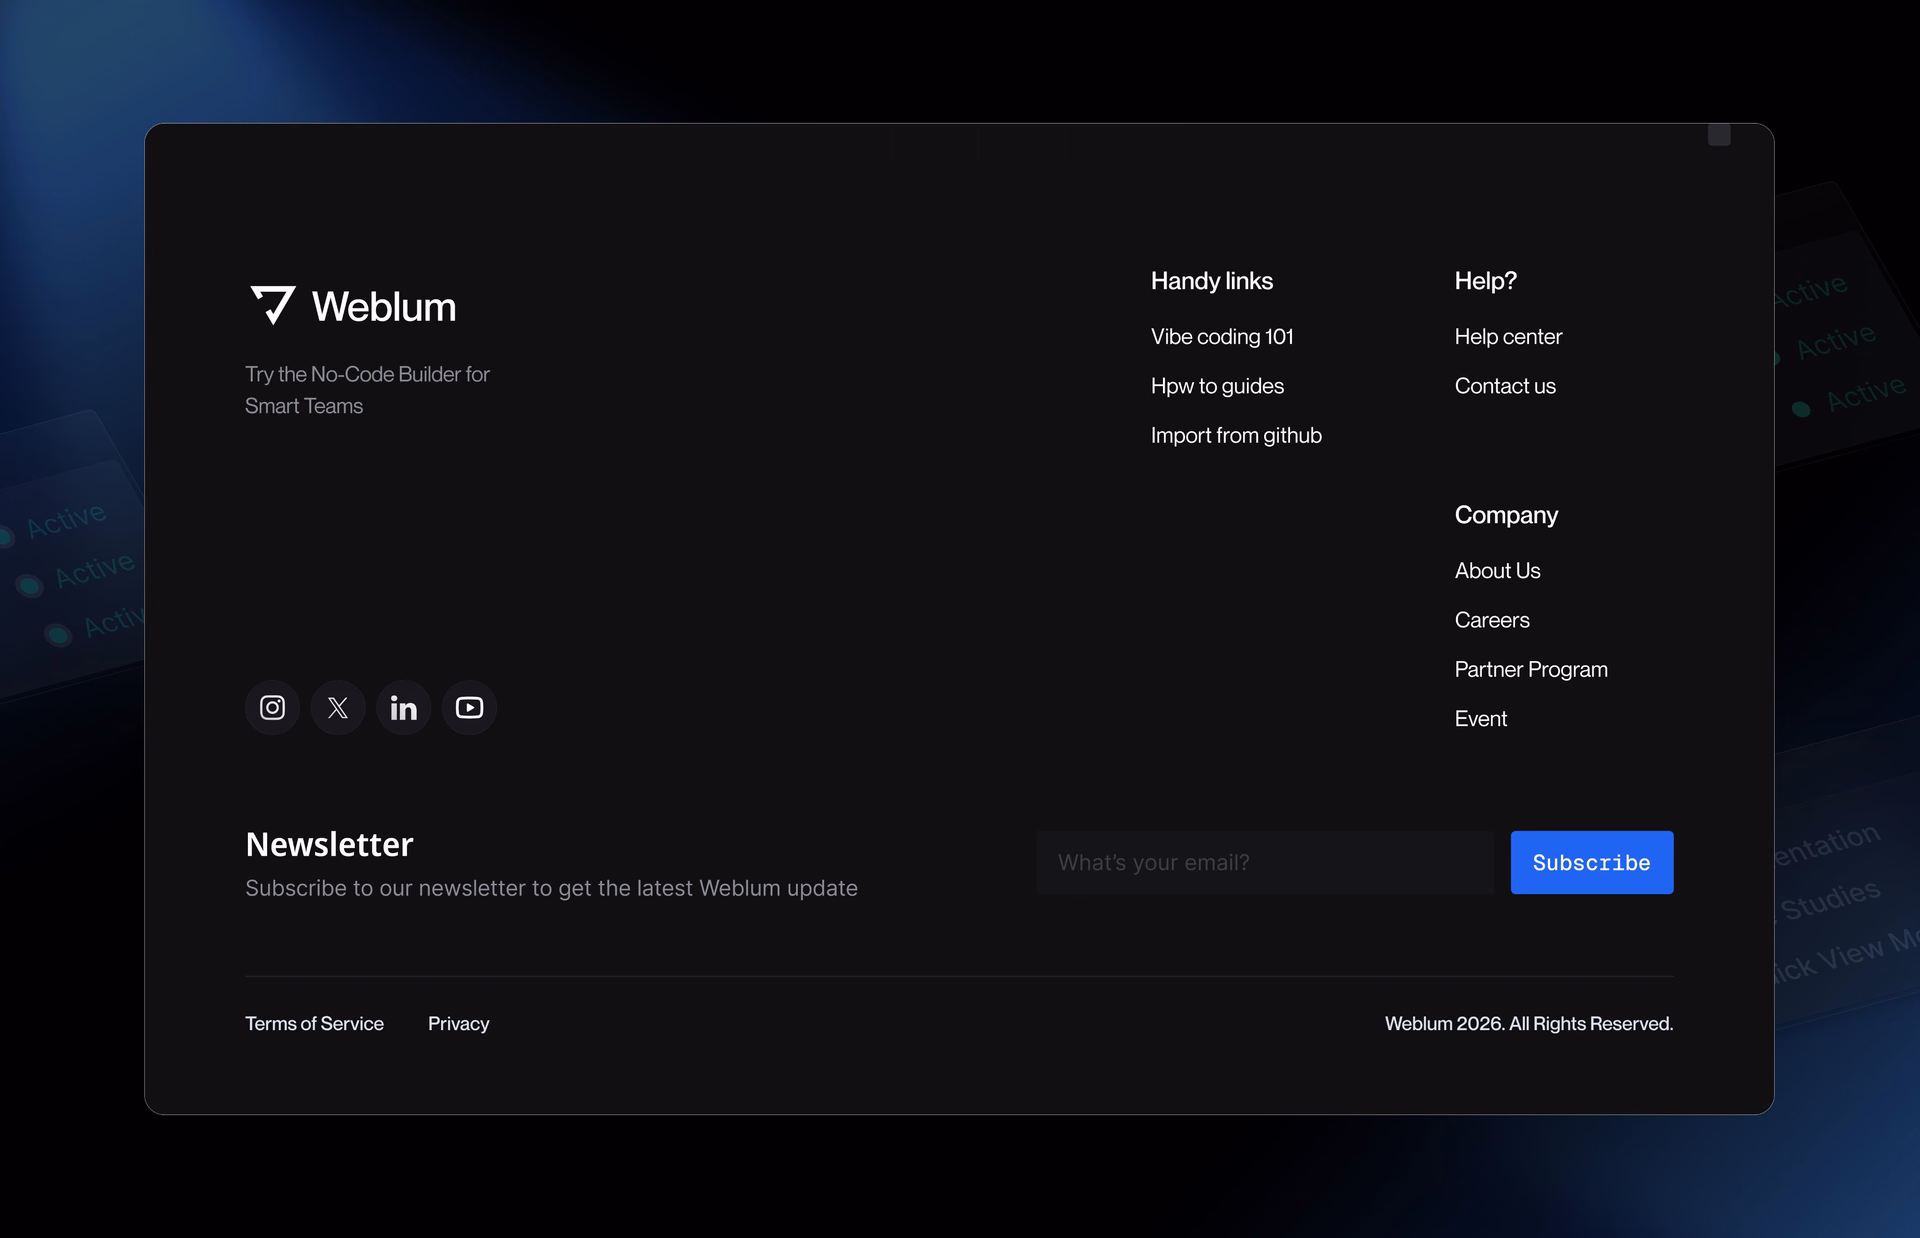
Task: Click the Subscribe button
Action: (x=1591, y=862)
